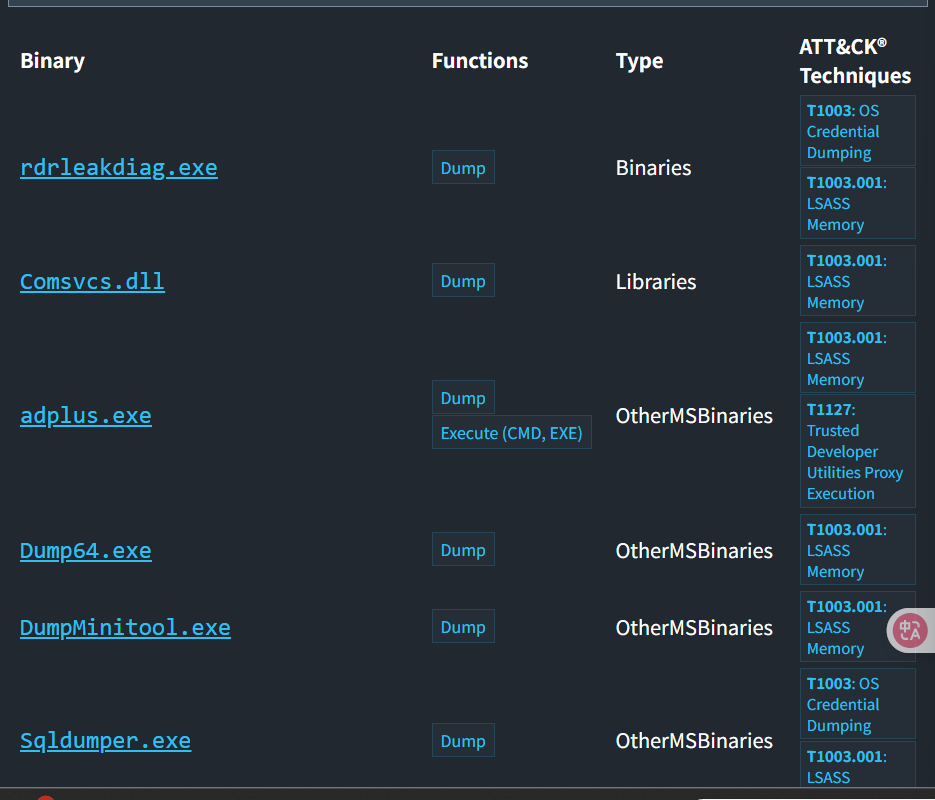Open the Comsvcs.dll library link
Screen dimensions: 935x800
click(92, 281)
